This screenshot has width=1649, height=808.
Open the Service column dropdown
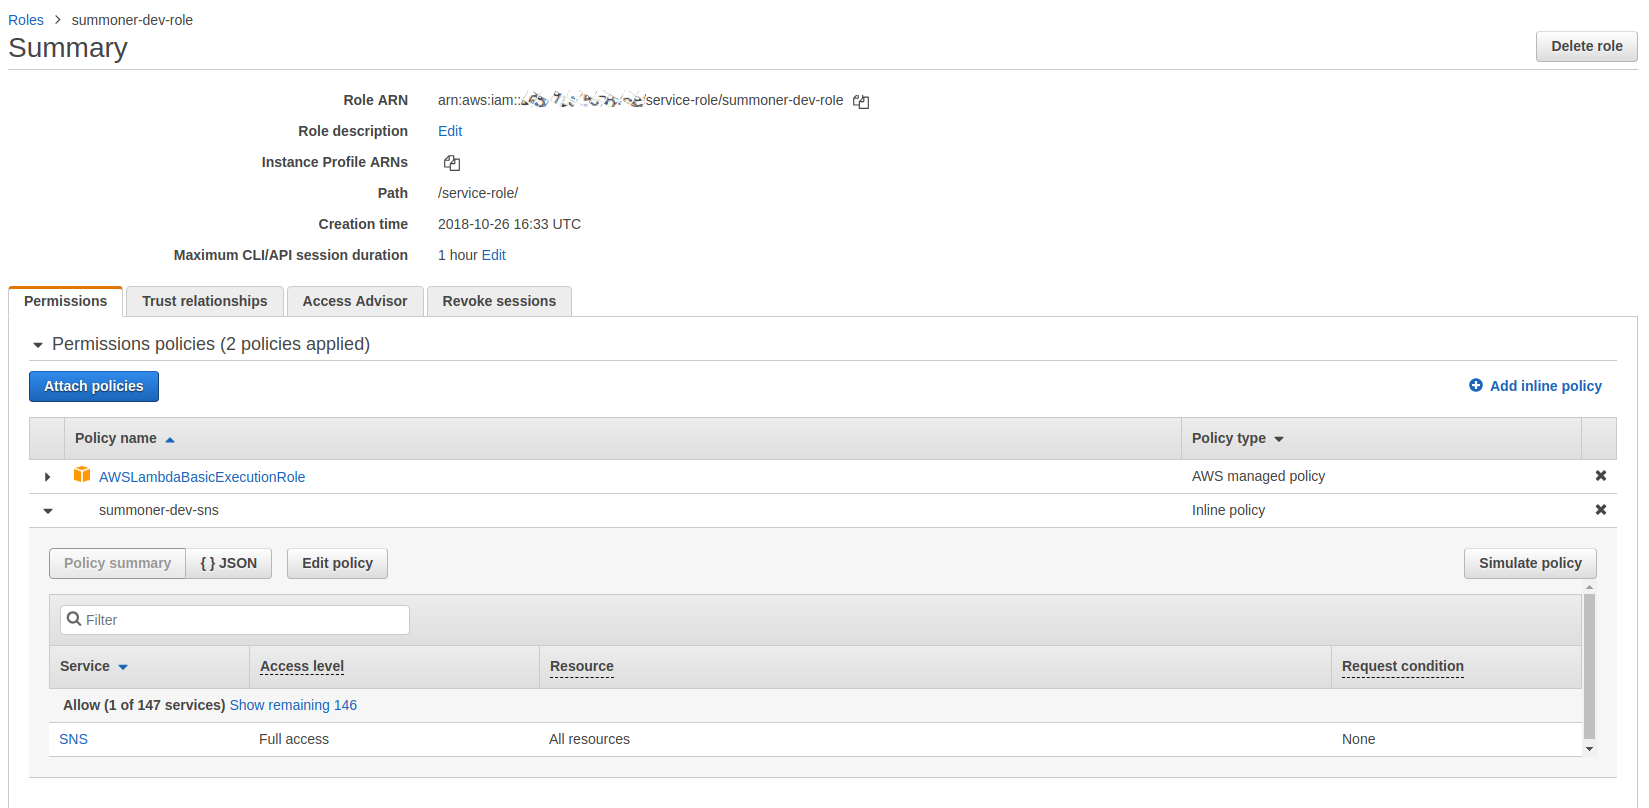pos(123,667)
